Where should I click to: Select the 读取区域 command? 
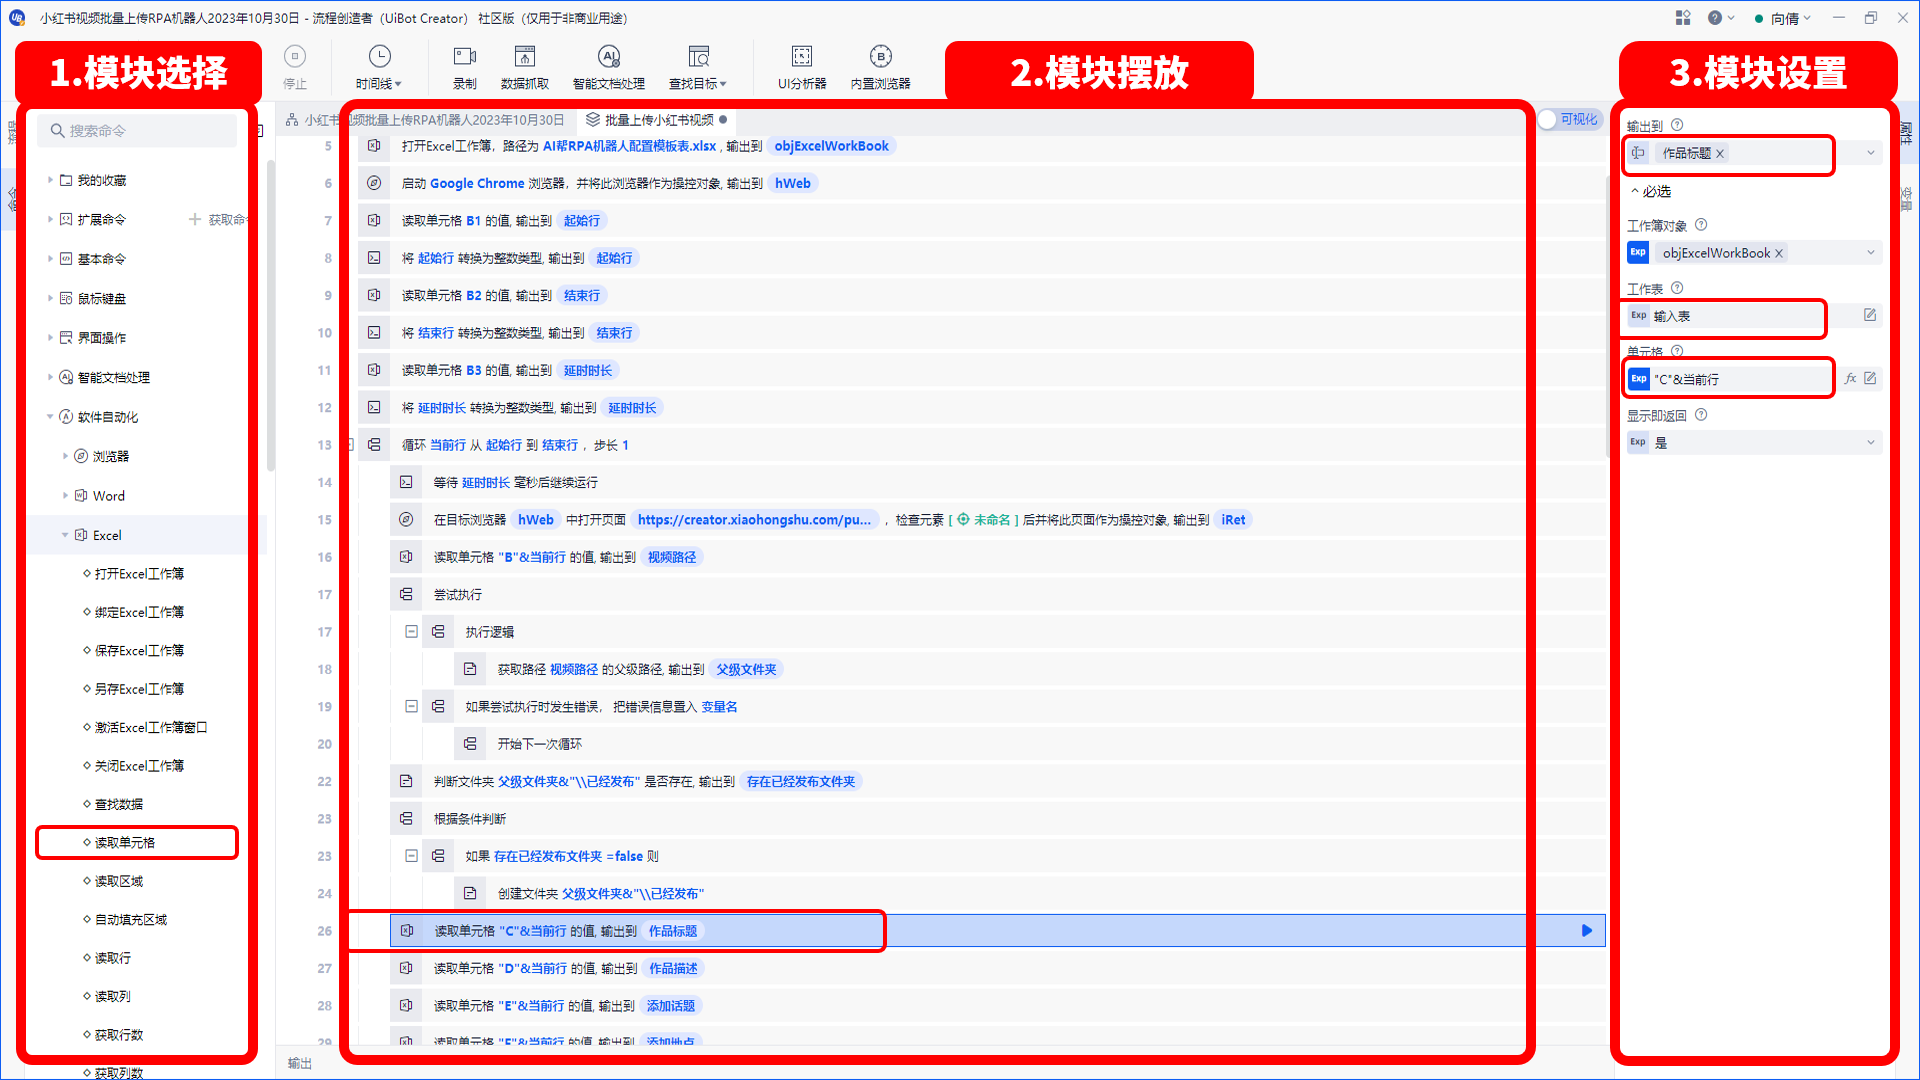[x=118, y=881]
